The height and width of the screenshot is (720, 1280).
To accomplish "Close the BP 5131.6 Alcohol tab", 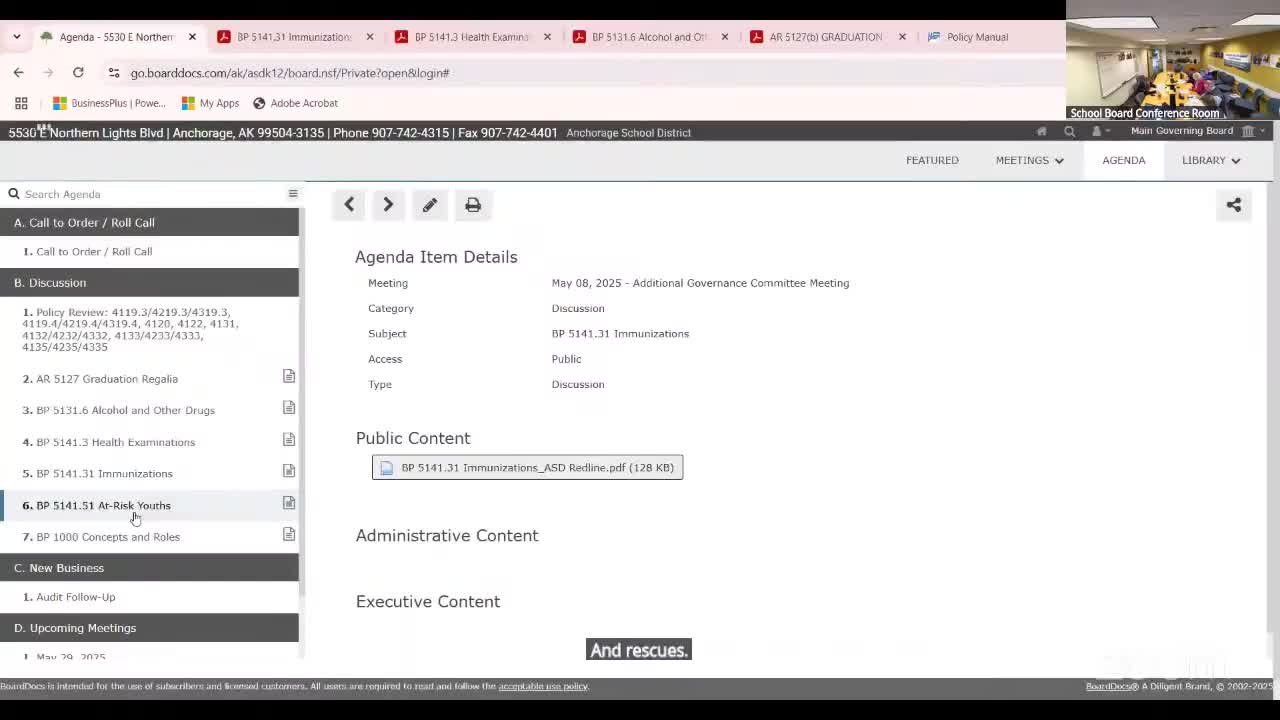I will [x=725, y=37].
